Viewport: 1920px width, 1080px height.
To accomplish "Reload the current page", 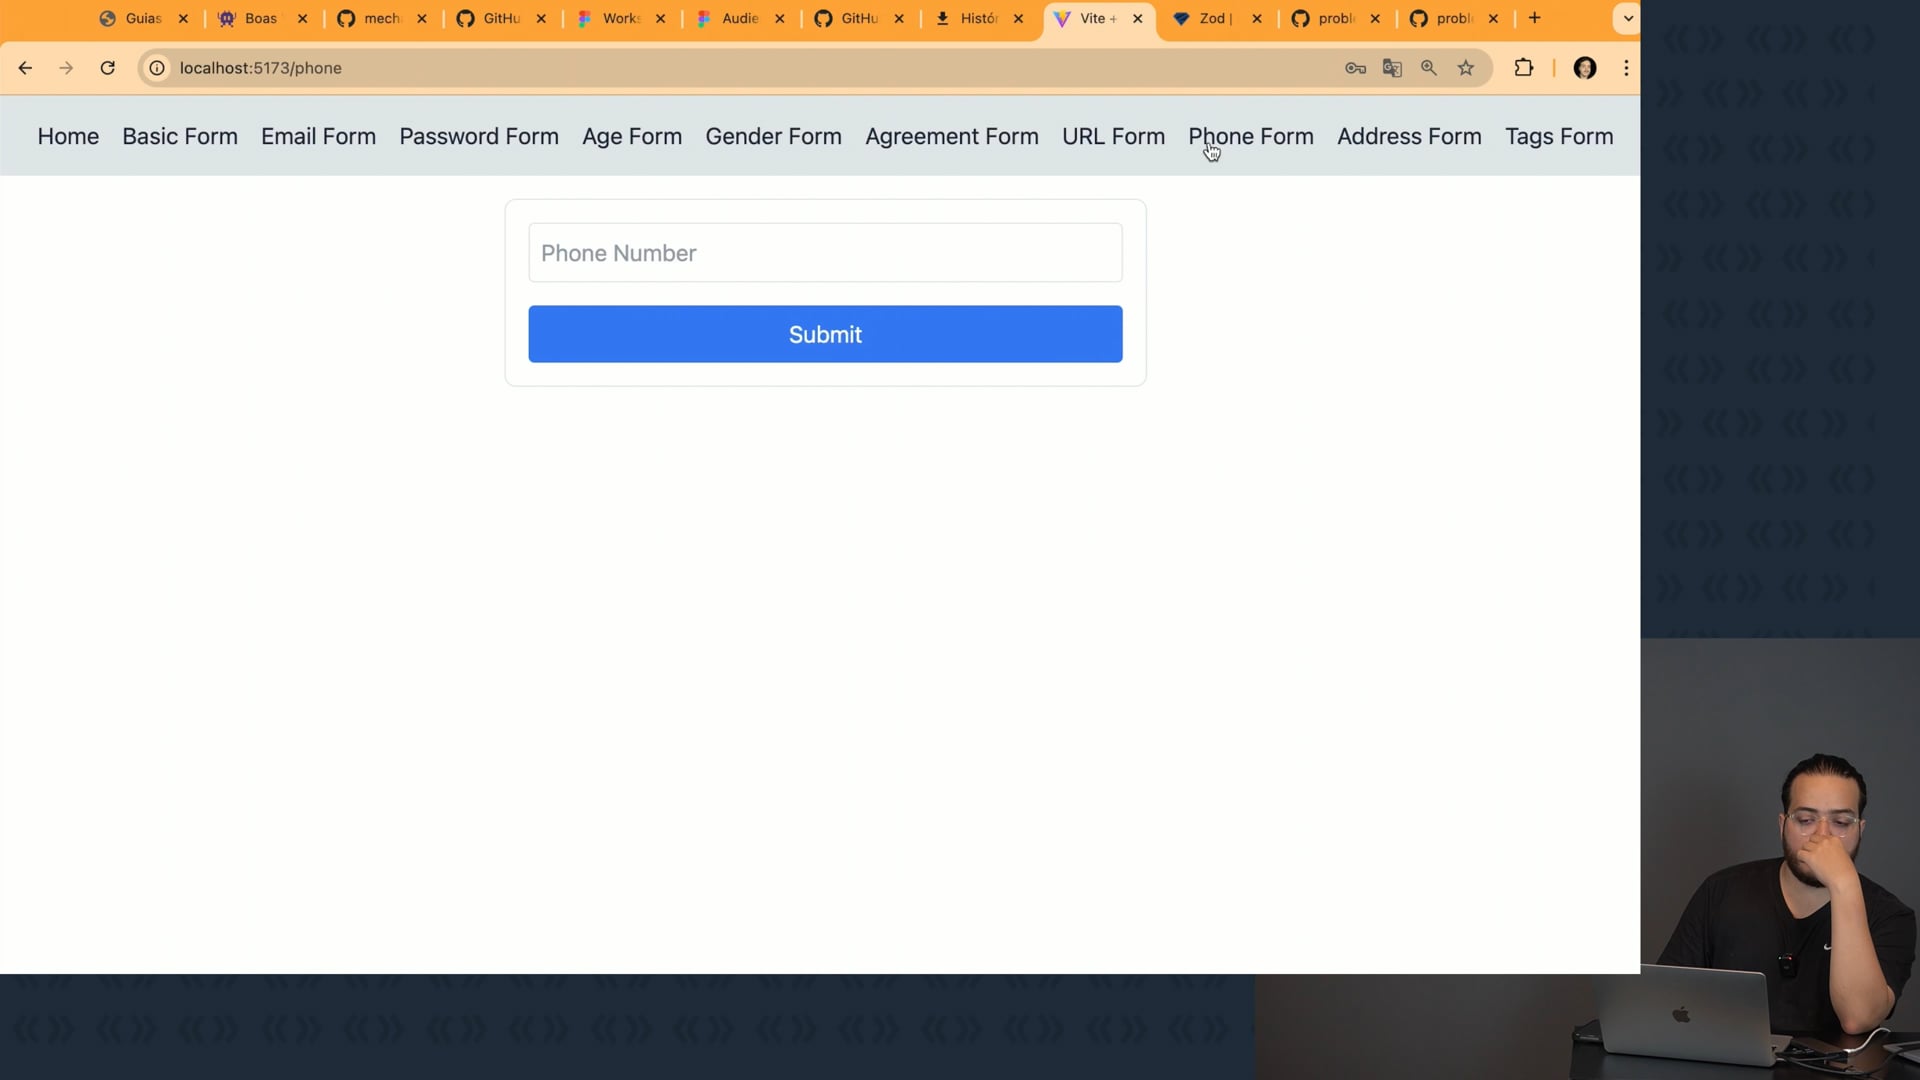I will [108, 68].
